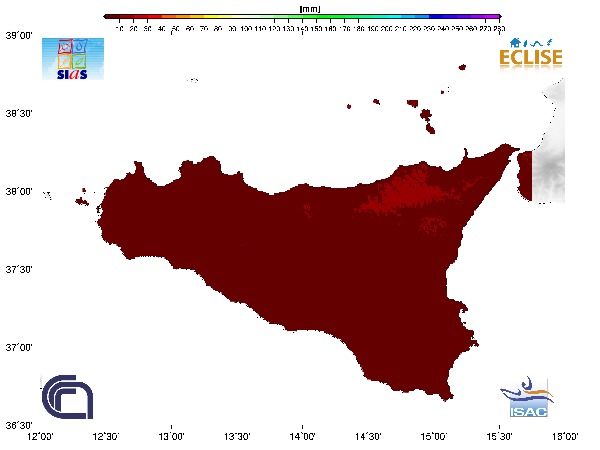Screen dimensions: 600x450
Task: Click the 15°30' longitude label
Action: [499, 436]
